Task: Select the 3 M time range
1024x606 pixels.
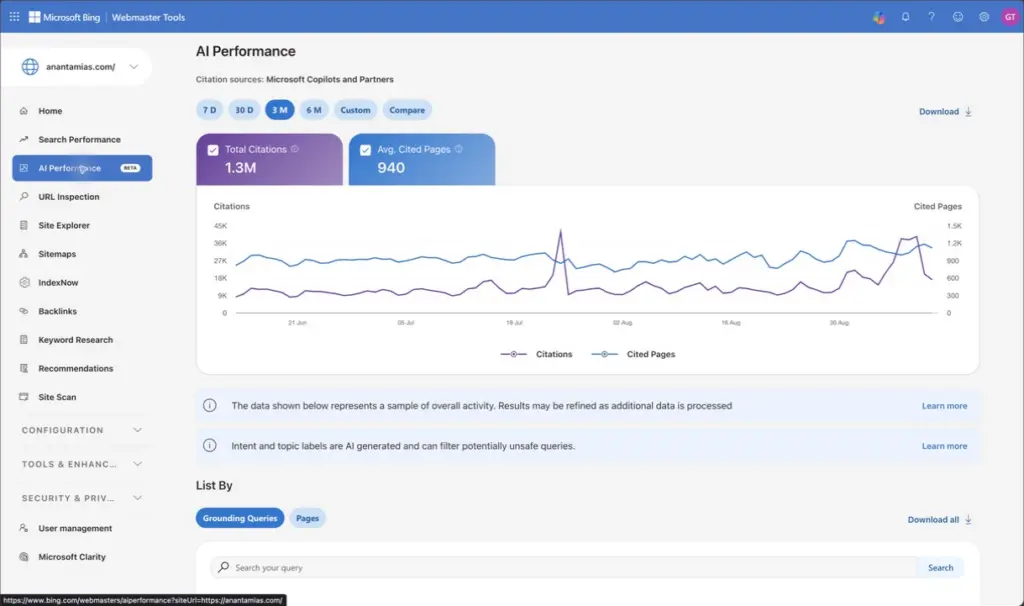Action: 280,110
